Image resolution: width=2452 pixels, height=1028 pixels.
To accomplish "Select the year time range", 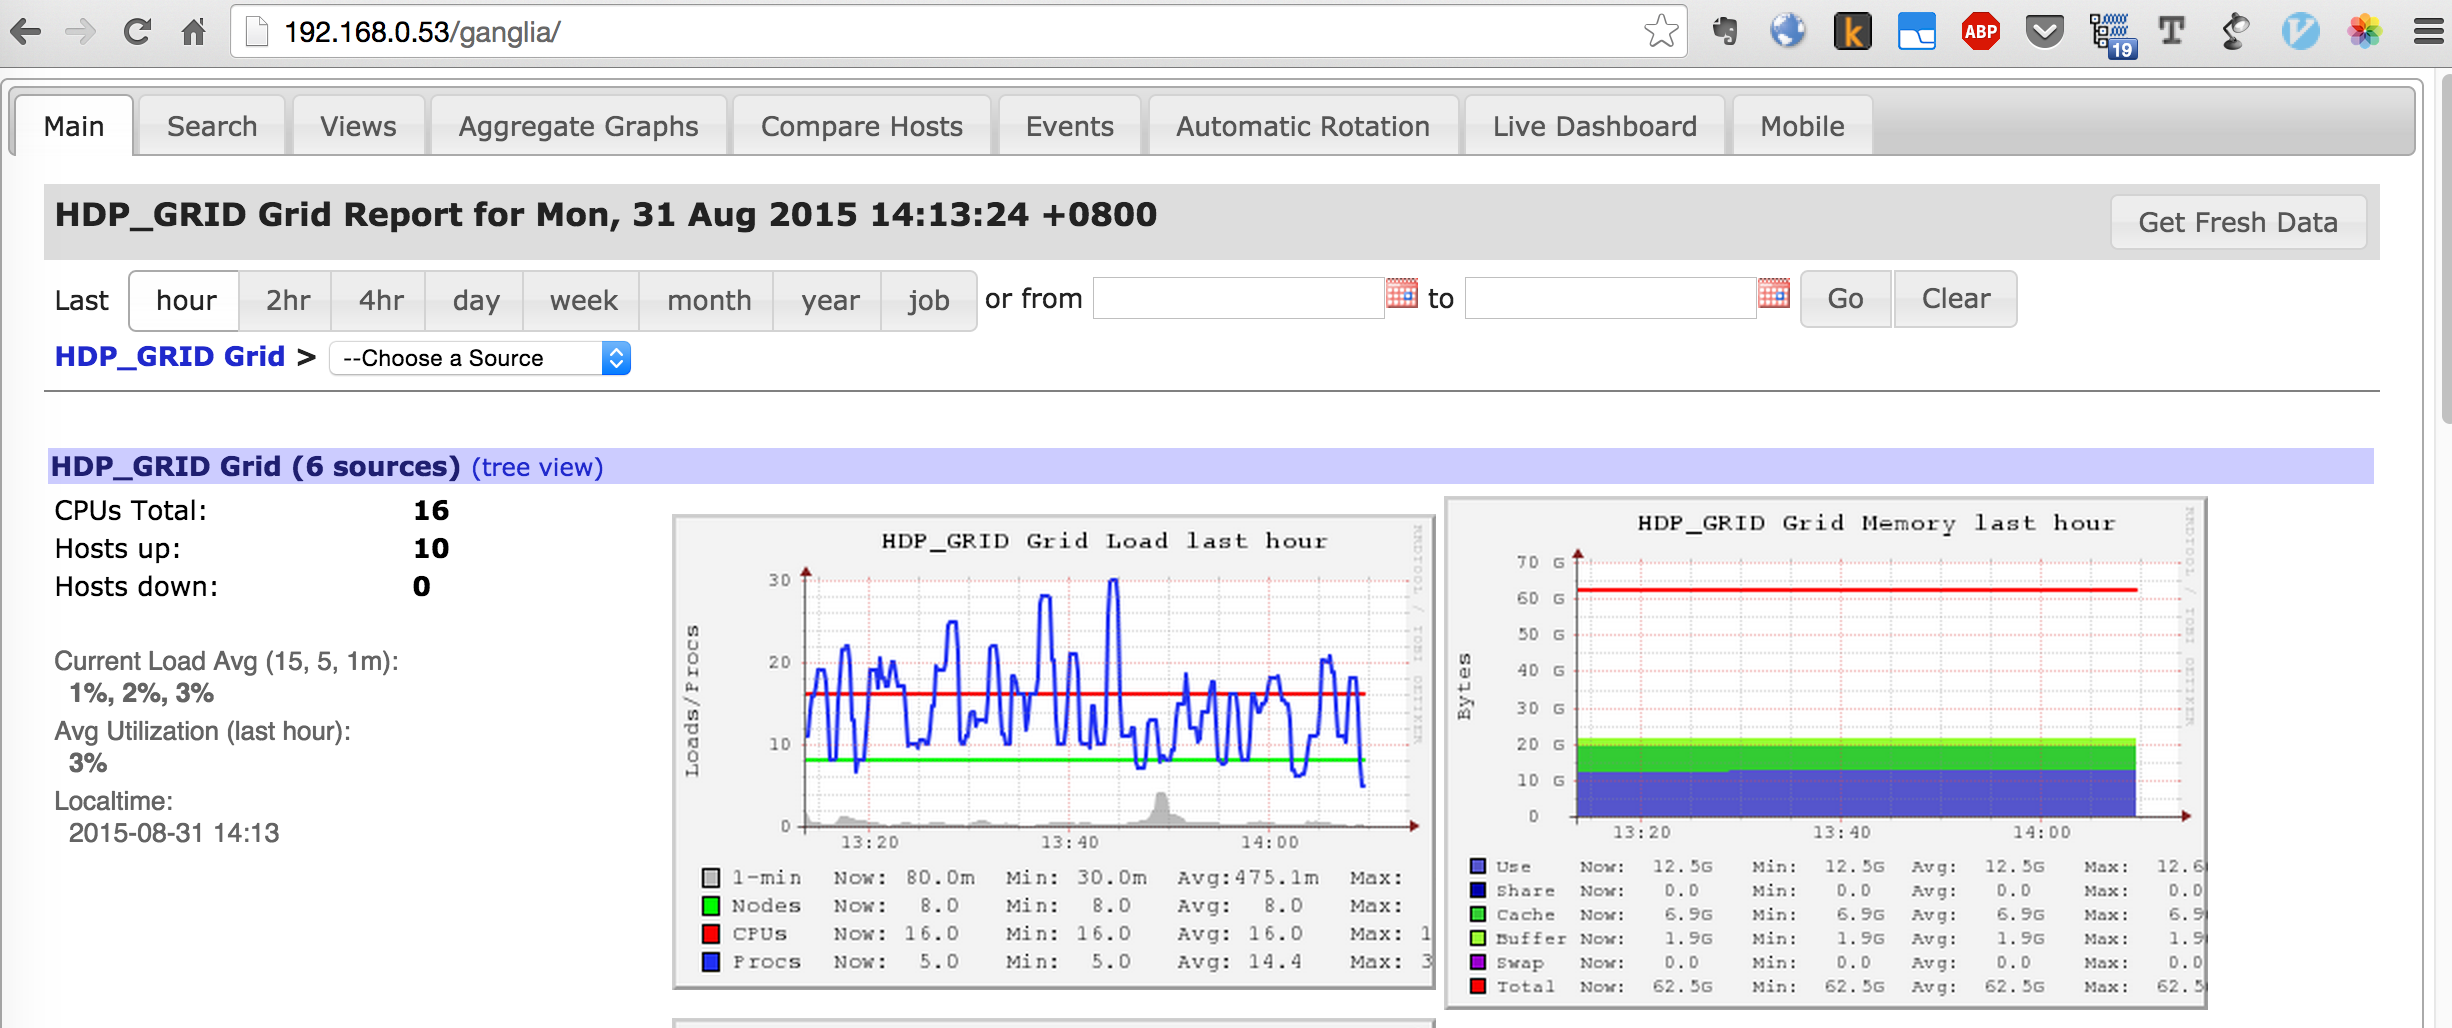I will pyautogui.click(x=829, y=300).
